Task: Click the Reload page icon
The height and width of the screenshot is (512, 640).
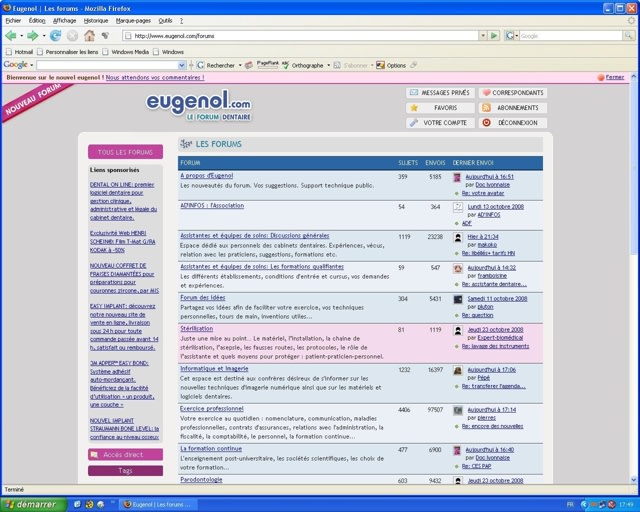Action: 56,35
